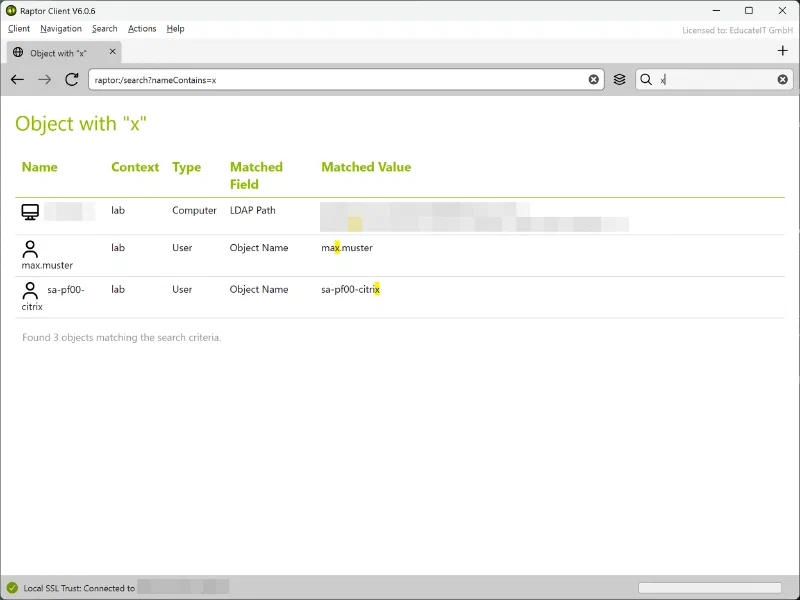Reload the current search page
This screenshot has width=800, height=600.
click(x=71, y=80)
